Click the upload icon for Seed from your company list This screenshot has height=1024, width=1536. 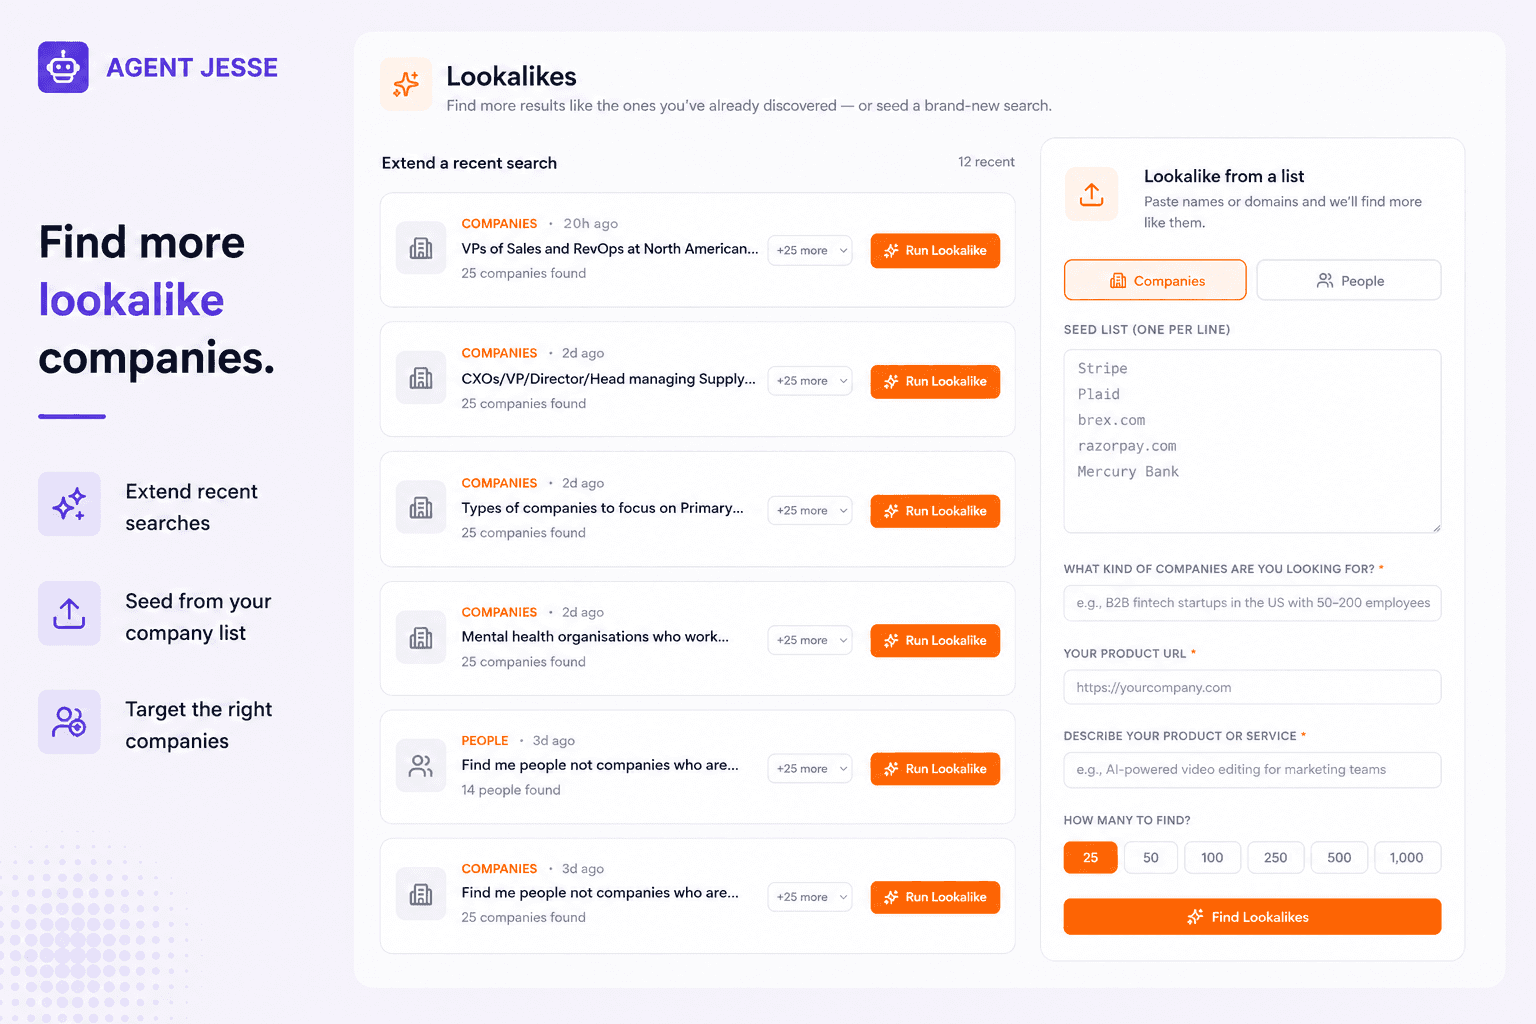[x=69, y=613]
